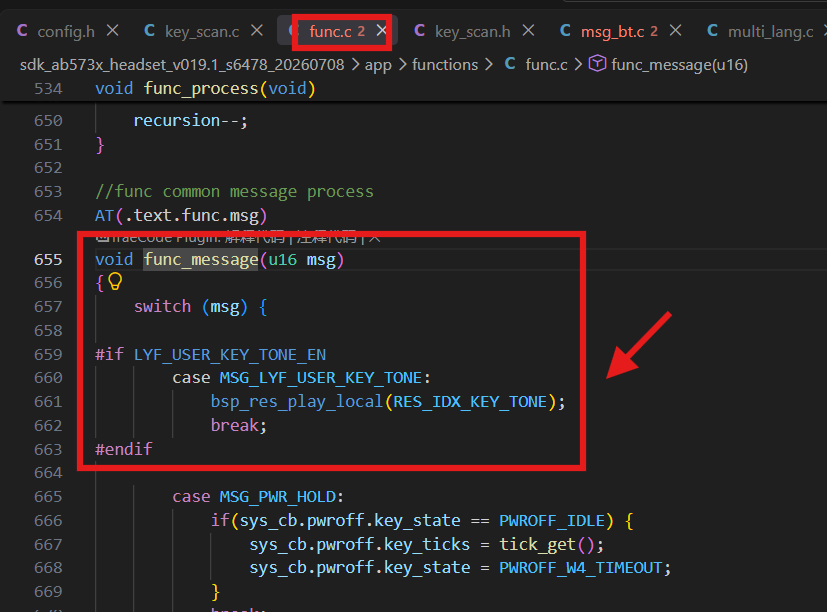Open the key_scan.c tab
Screen dimensions: 827x612
tap(202, 32)
